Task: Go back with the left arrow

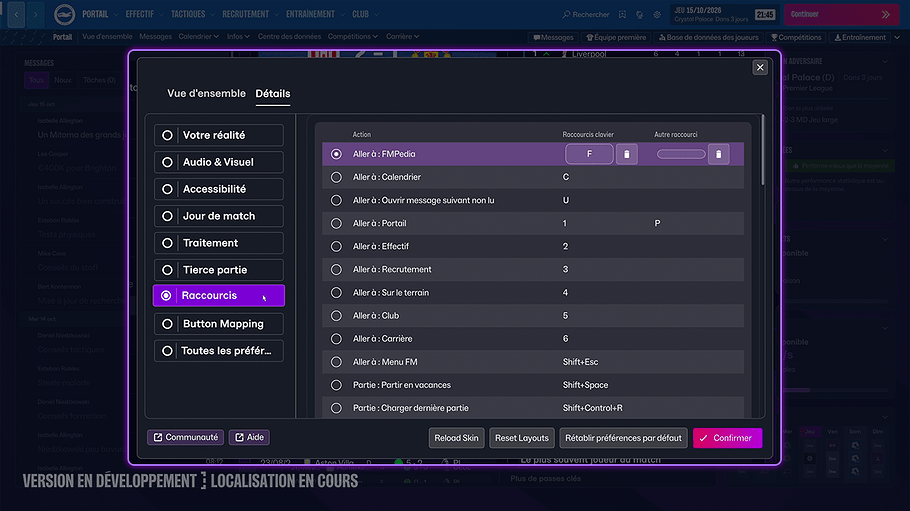Action: [16, 15]
